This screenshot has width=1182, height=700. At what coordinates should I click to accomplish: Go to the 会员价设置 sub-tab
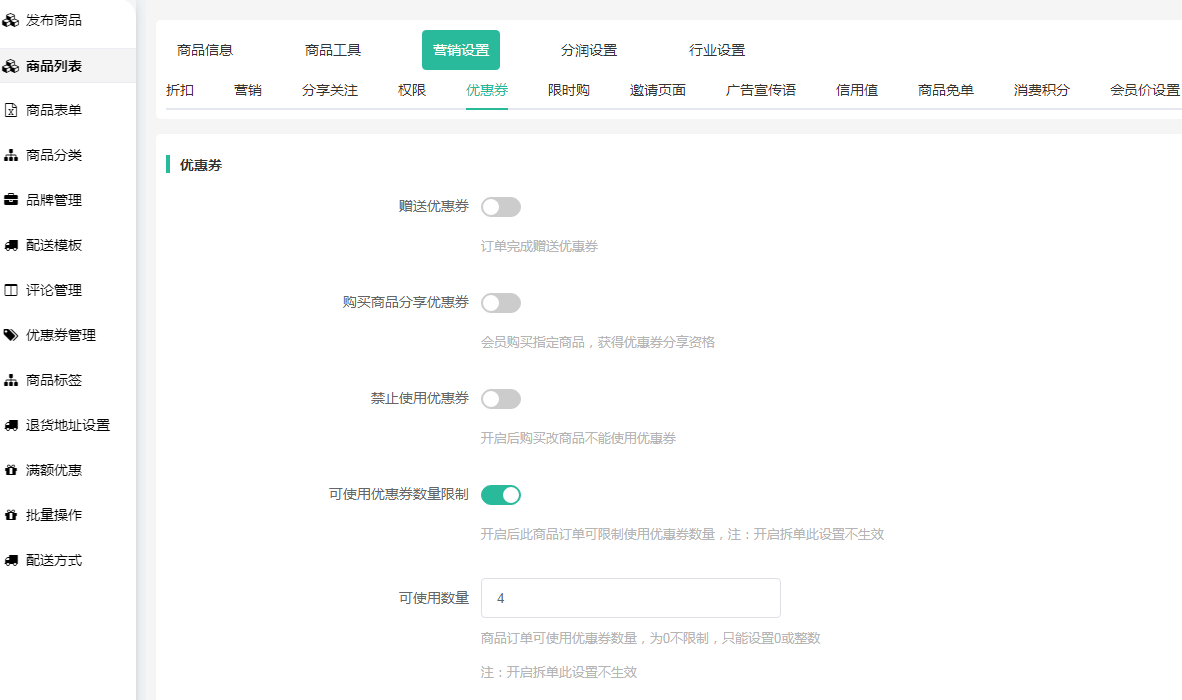(1144, 90)
